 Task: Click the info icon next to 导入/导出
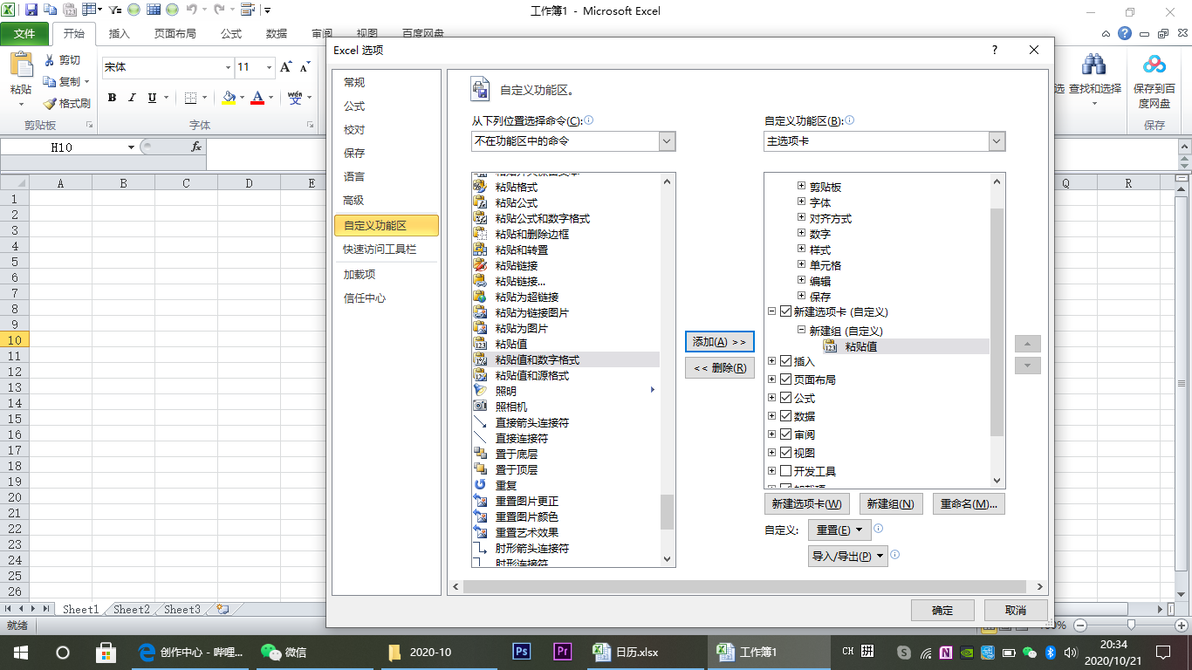(895, 554)
